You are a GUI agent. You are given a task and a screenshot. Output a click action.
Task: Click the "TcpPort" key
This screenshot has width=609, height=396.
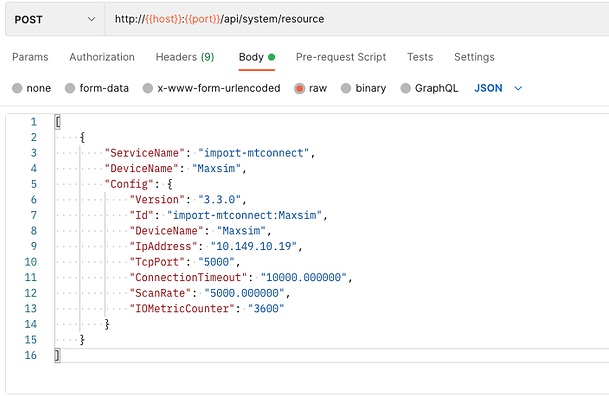(x=157, y=262)
